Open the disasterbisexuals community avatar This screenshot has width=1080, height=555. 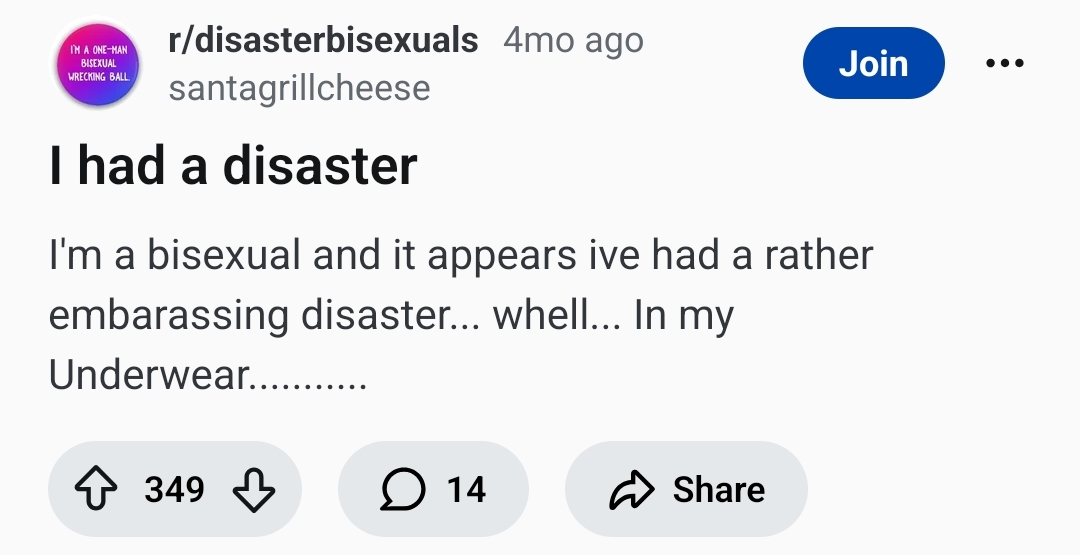tap(97, 64)
